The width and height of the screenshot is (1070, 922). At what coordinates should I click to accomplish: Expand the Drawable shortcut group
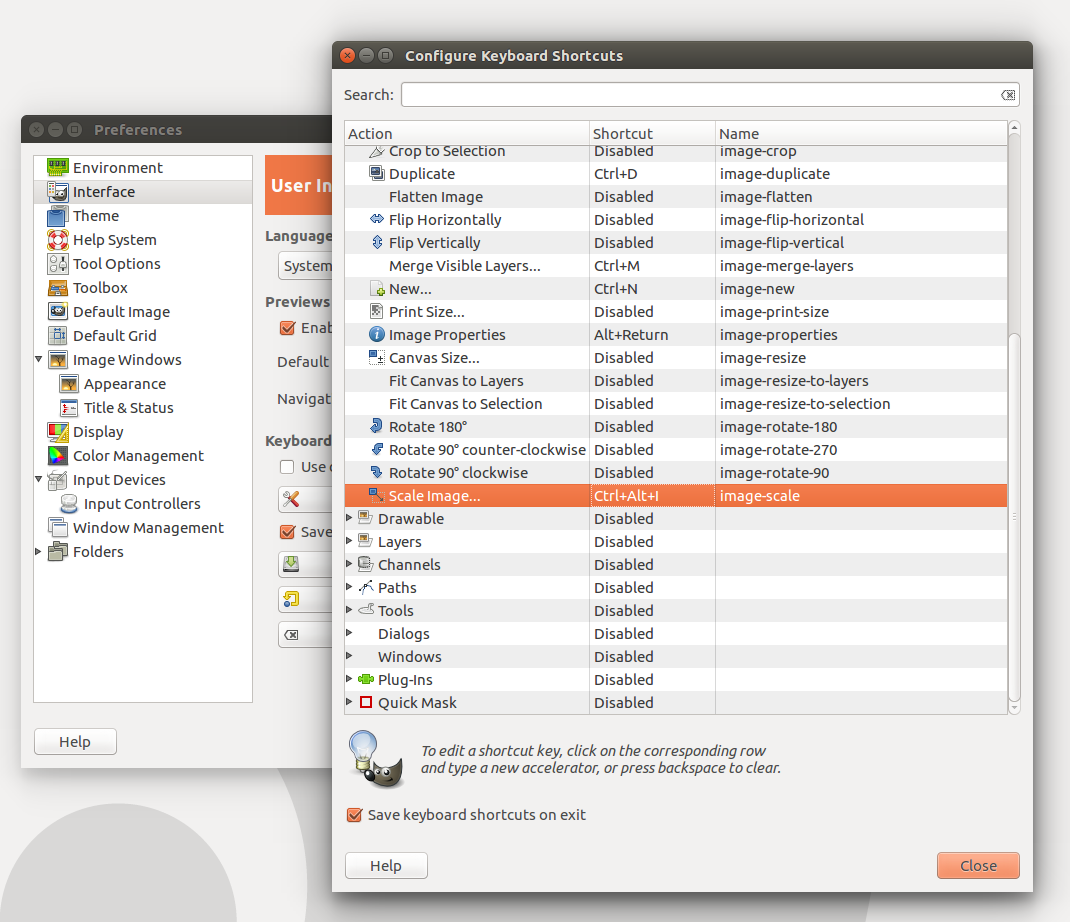click(349, 518)
